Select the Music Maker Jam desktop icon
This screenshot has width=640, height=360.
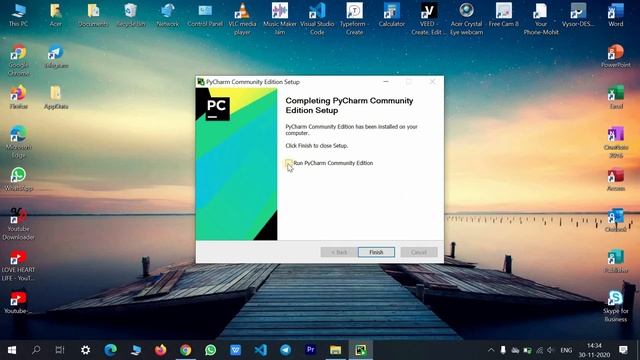(280, 19)
